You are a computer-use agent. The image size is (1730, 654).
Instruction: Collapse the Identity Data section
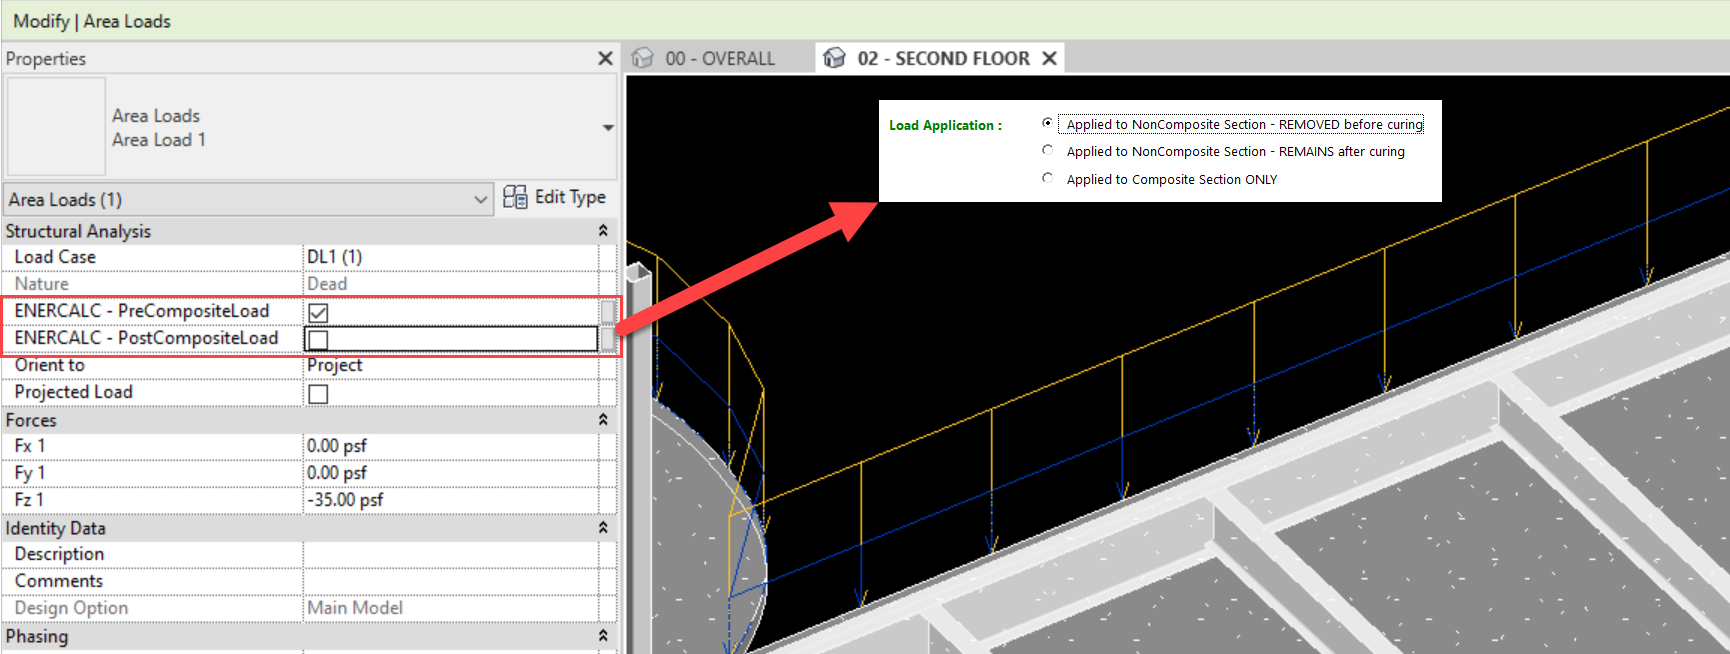(x=603, y=528)
